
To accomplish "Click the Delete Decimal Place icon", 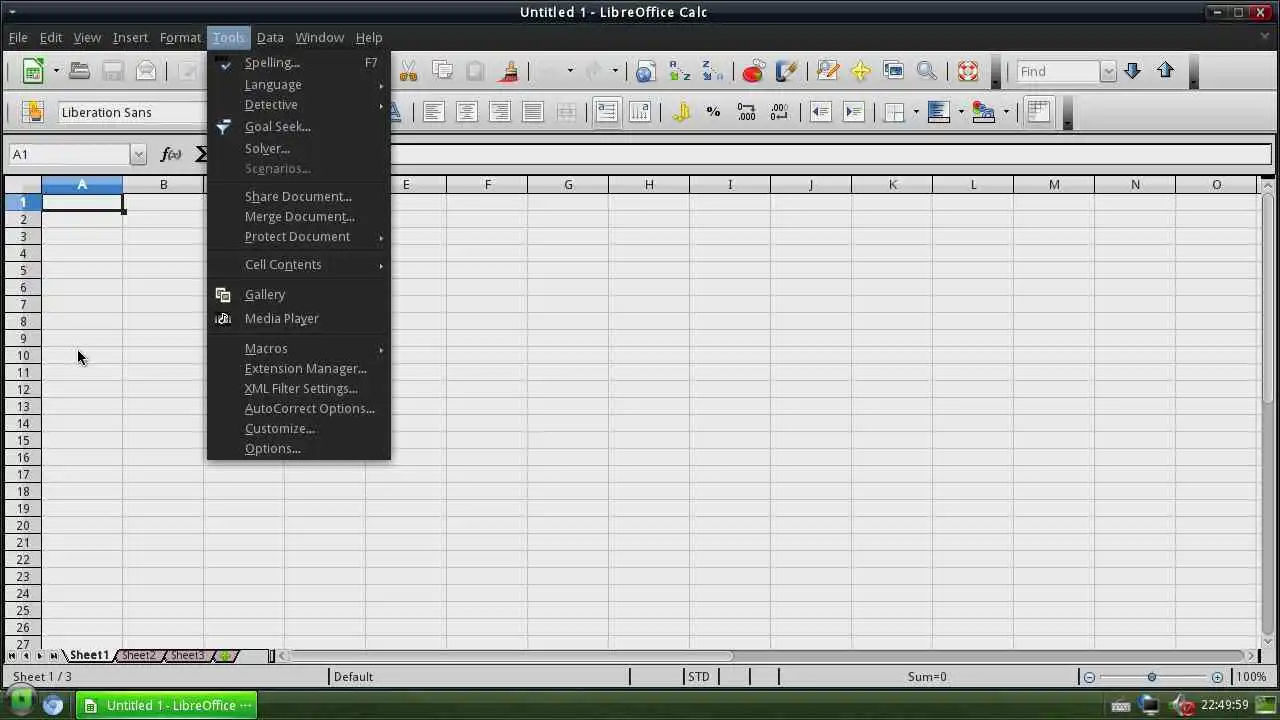I will click(x=779, y=112).
